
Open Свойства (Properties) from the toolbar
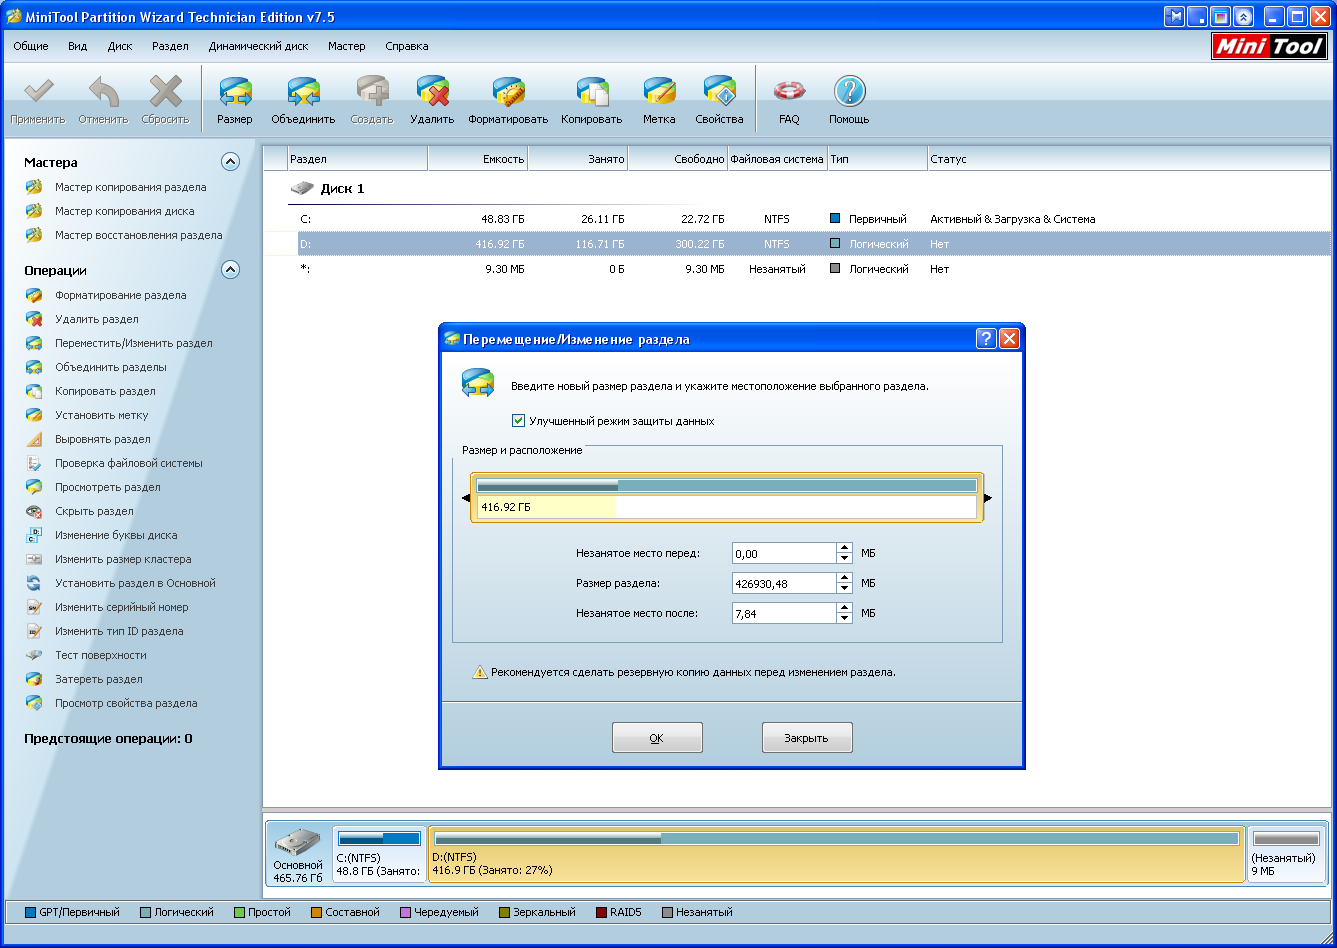(x=719, y=93)
